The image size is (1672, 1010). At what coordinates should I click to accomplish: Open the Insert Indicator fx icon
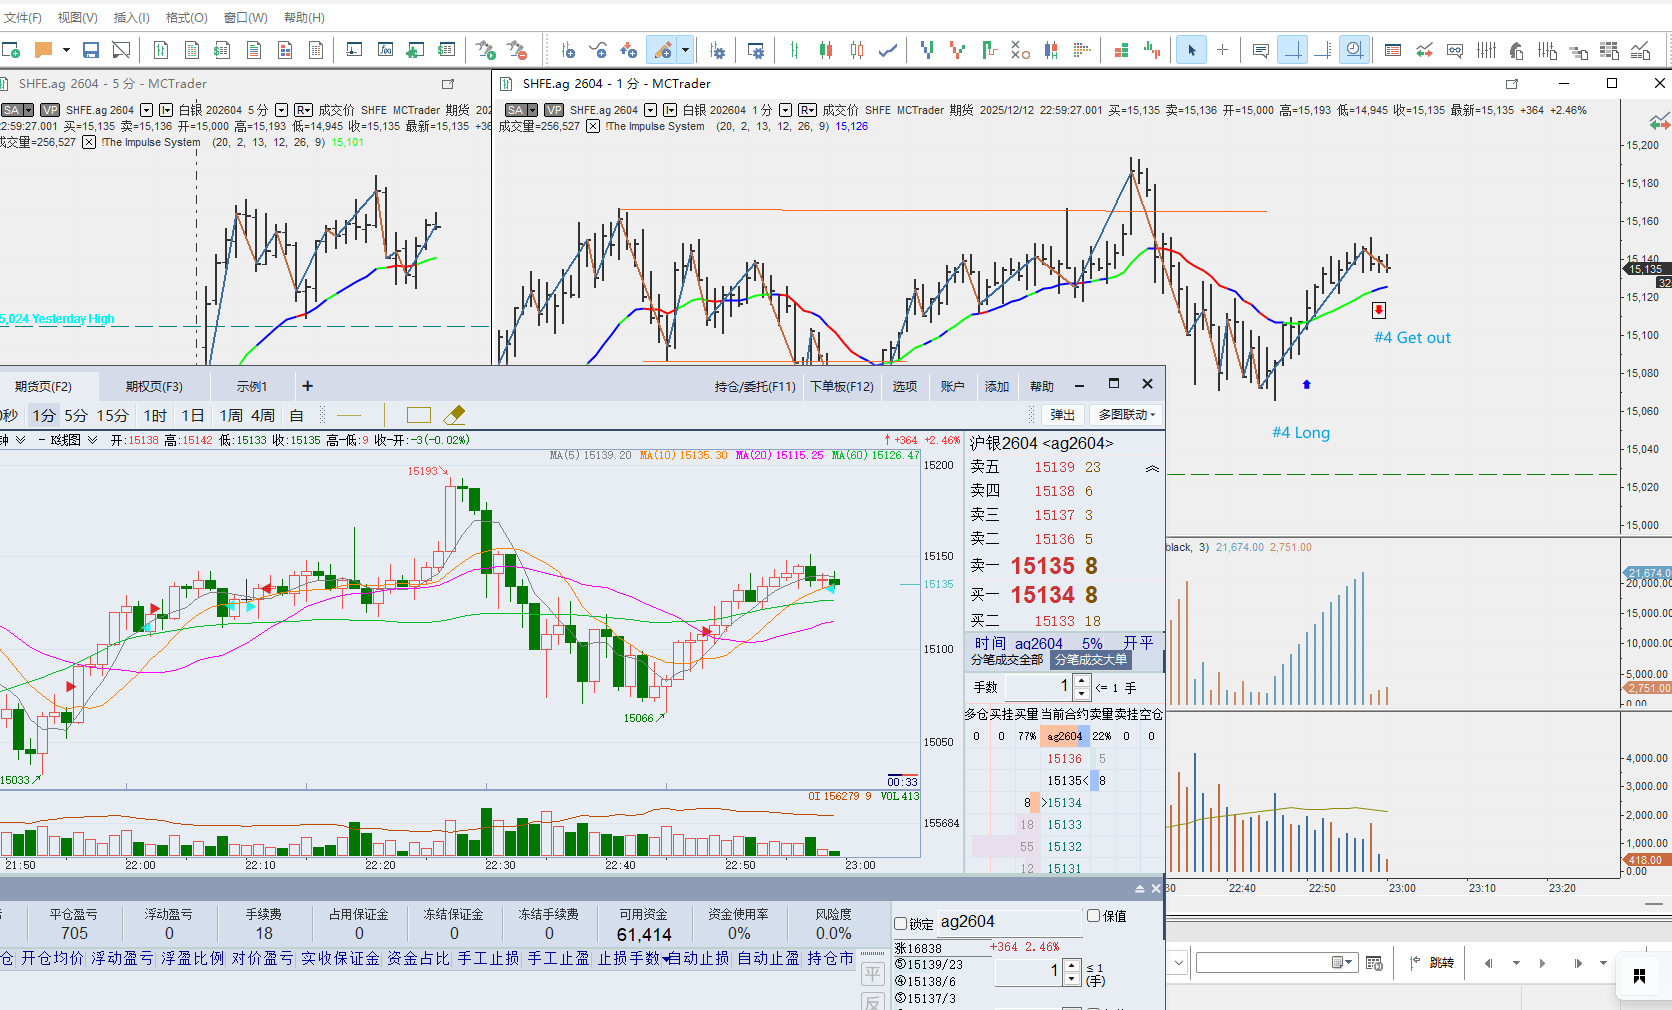point(385,50)
